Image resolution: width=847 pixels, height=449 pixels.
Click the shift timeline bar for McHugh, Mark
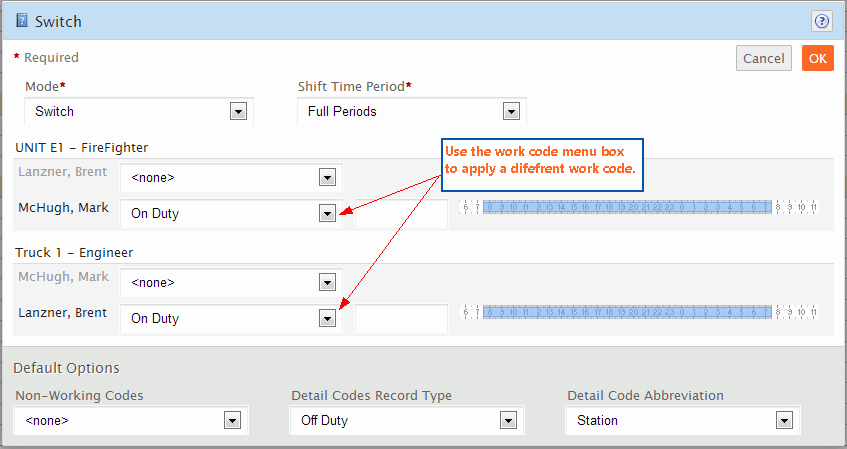627,207
